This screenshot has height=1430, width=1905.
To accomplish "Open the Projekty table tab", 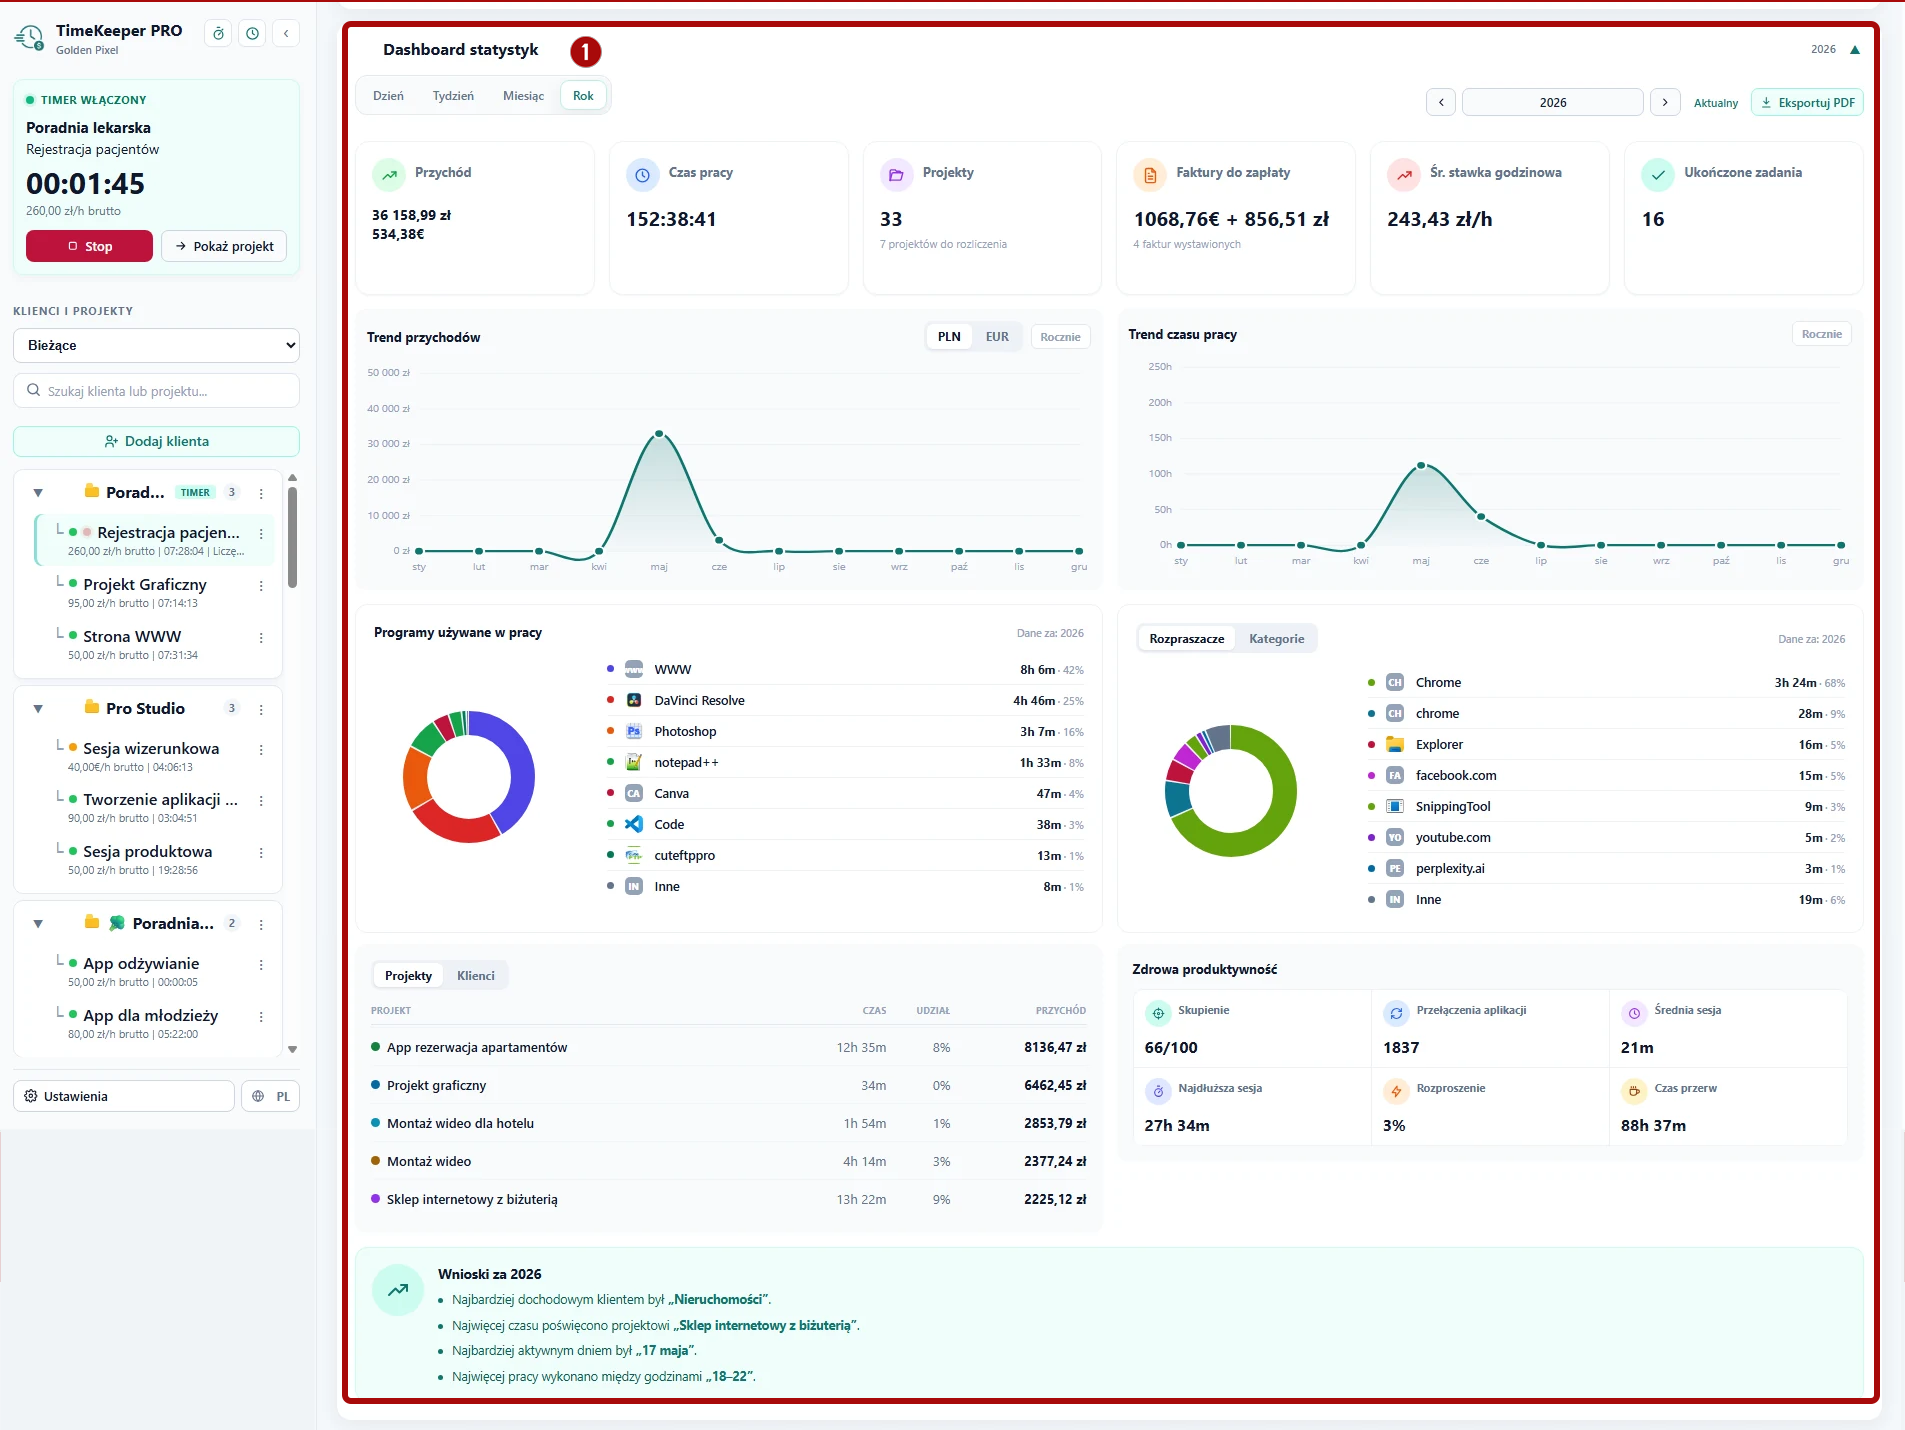I will pos(408,976).
